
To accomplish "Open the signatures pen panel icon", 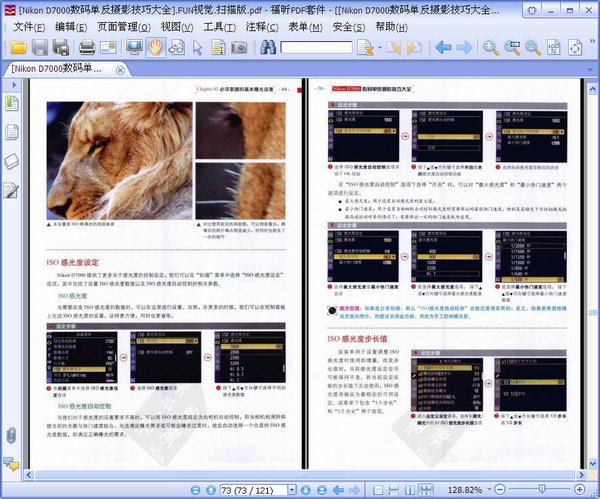I will click(x=11, y=191).
